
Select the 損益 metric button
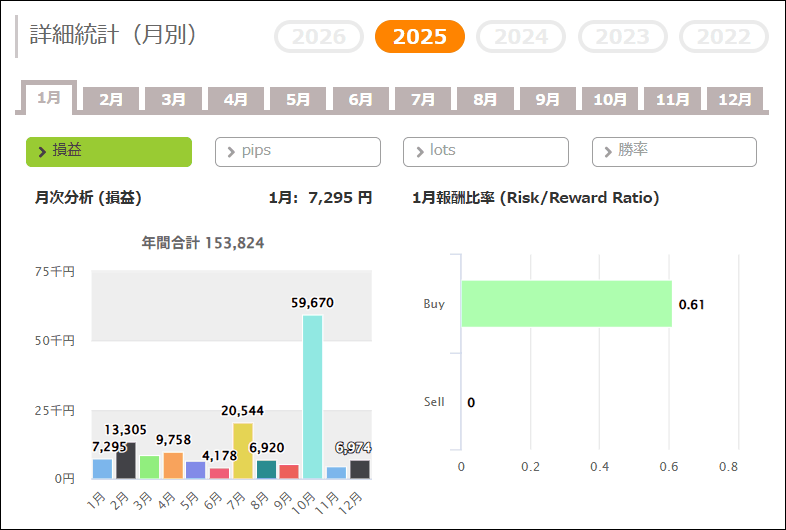click(x=109, y=151)
